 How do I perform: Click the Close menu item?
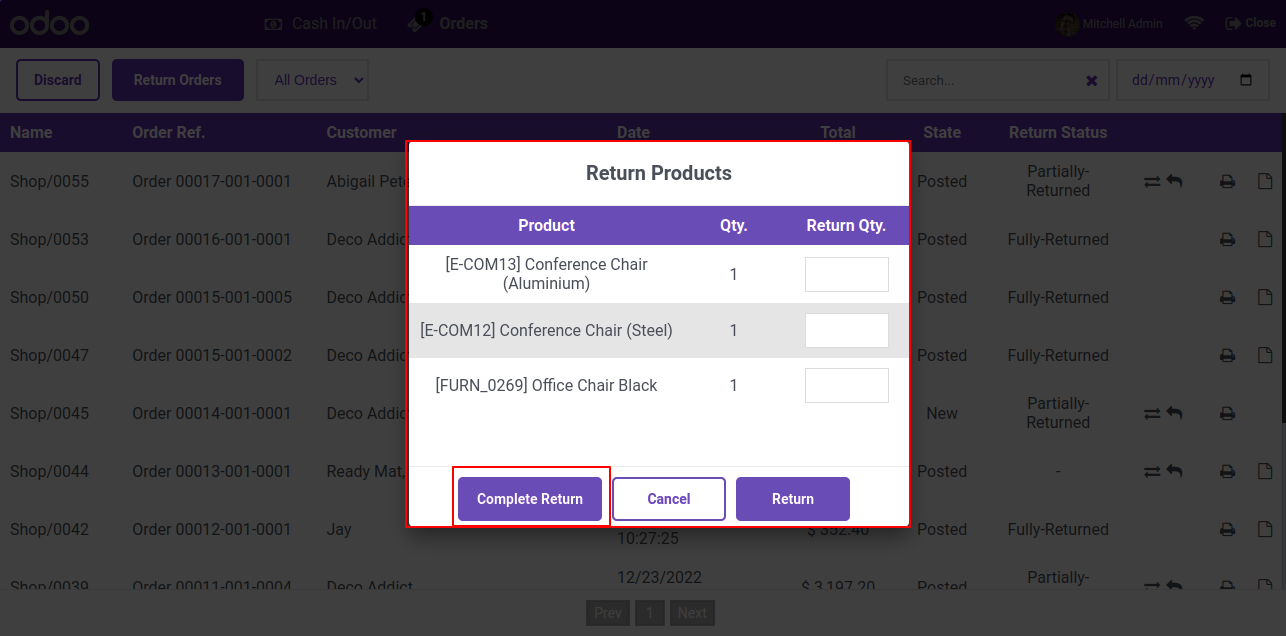pyautogui.click(x=1250, y=22)
